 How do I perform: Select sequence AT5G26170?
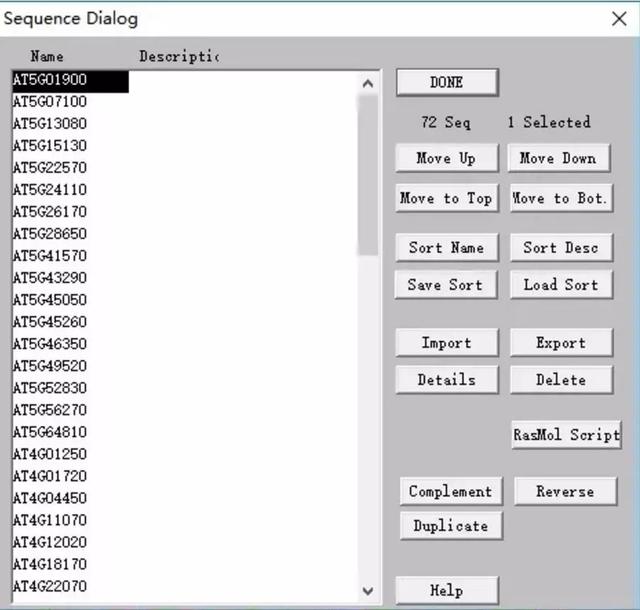(x=50, y=212)
